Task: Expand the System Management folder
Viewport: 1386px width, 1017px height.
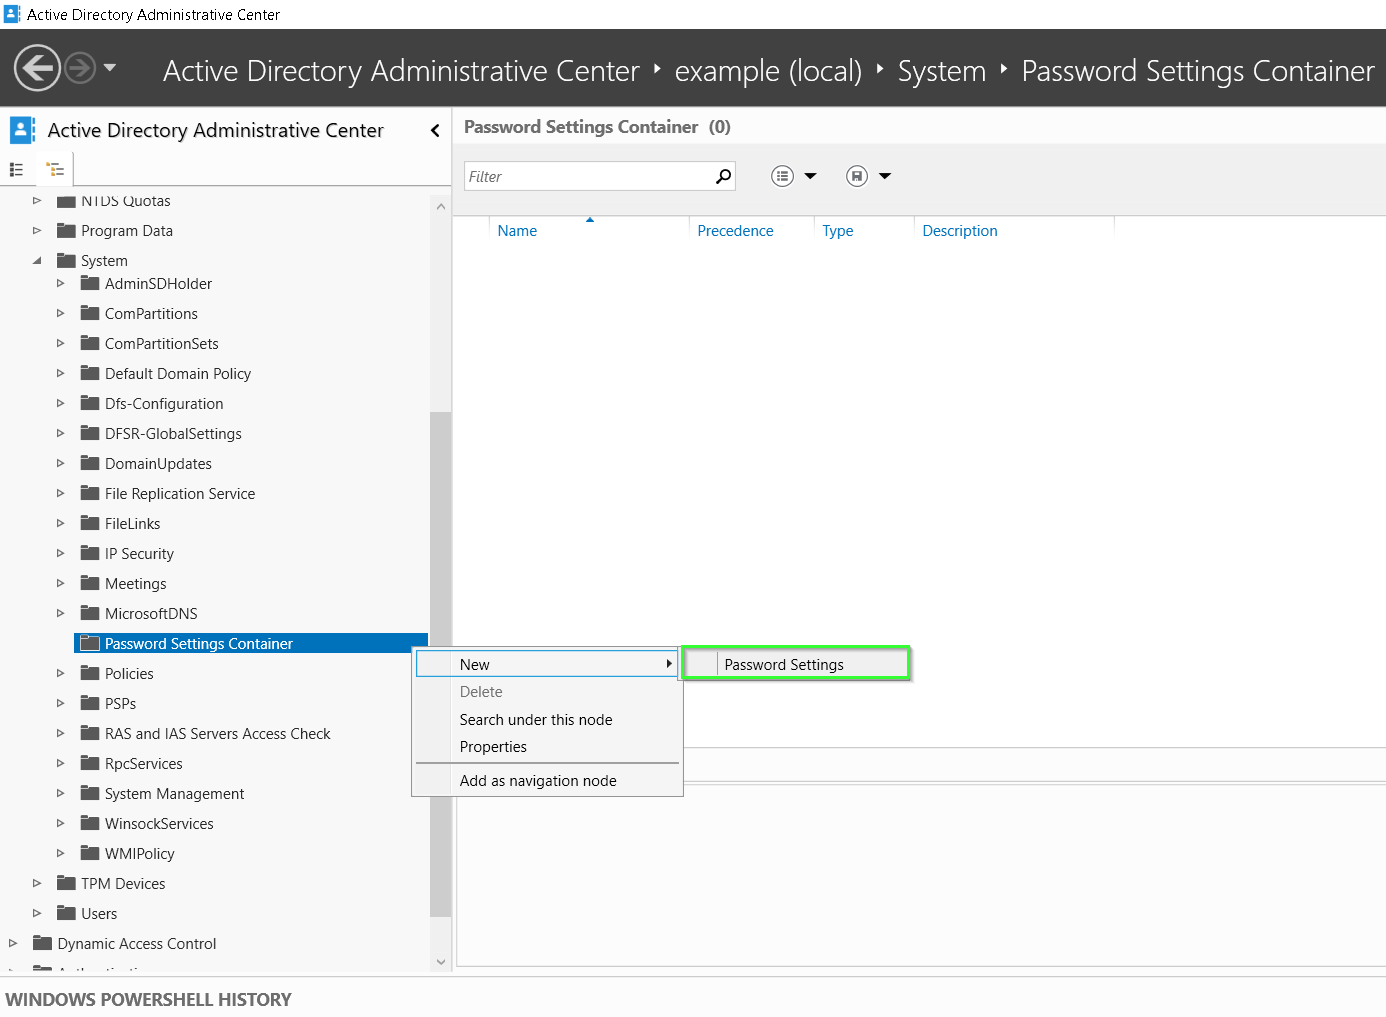Action: (60, 793)
